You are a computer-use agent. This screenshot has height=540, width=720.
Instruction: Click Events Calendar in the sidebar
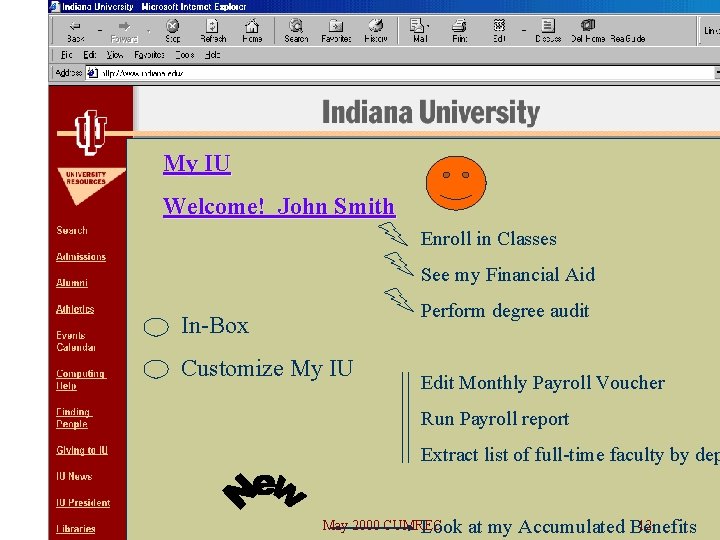(76, 342)
